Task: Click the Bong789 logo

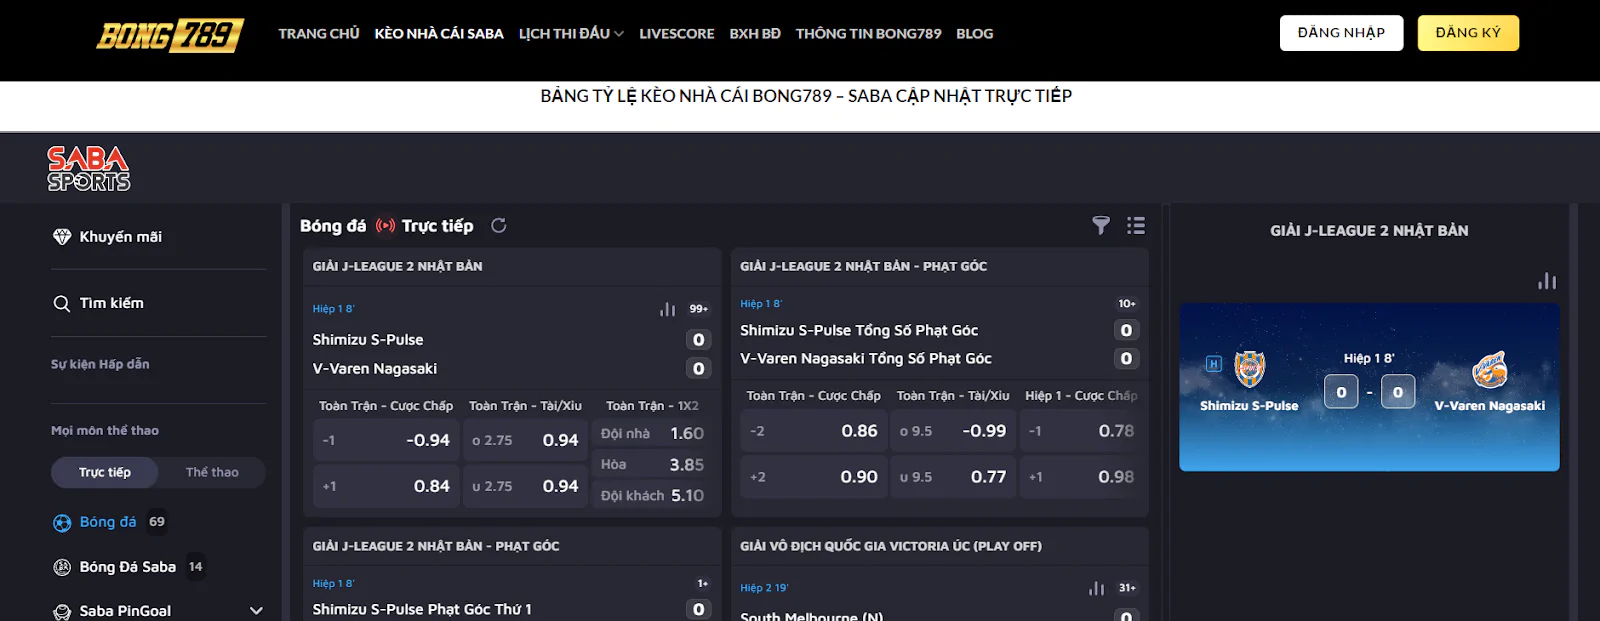Action: pos(169,35)
